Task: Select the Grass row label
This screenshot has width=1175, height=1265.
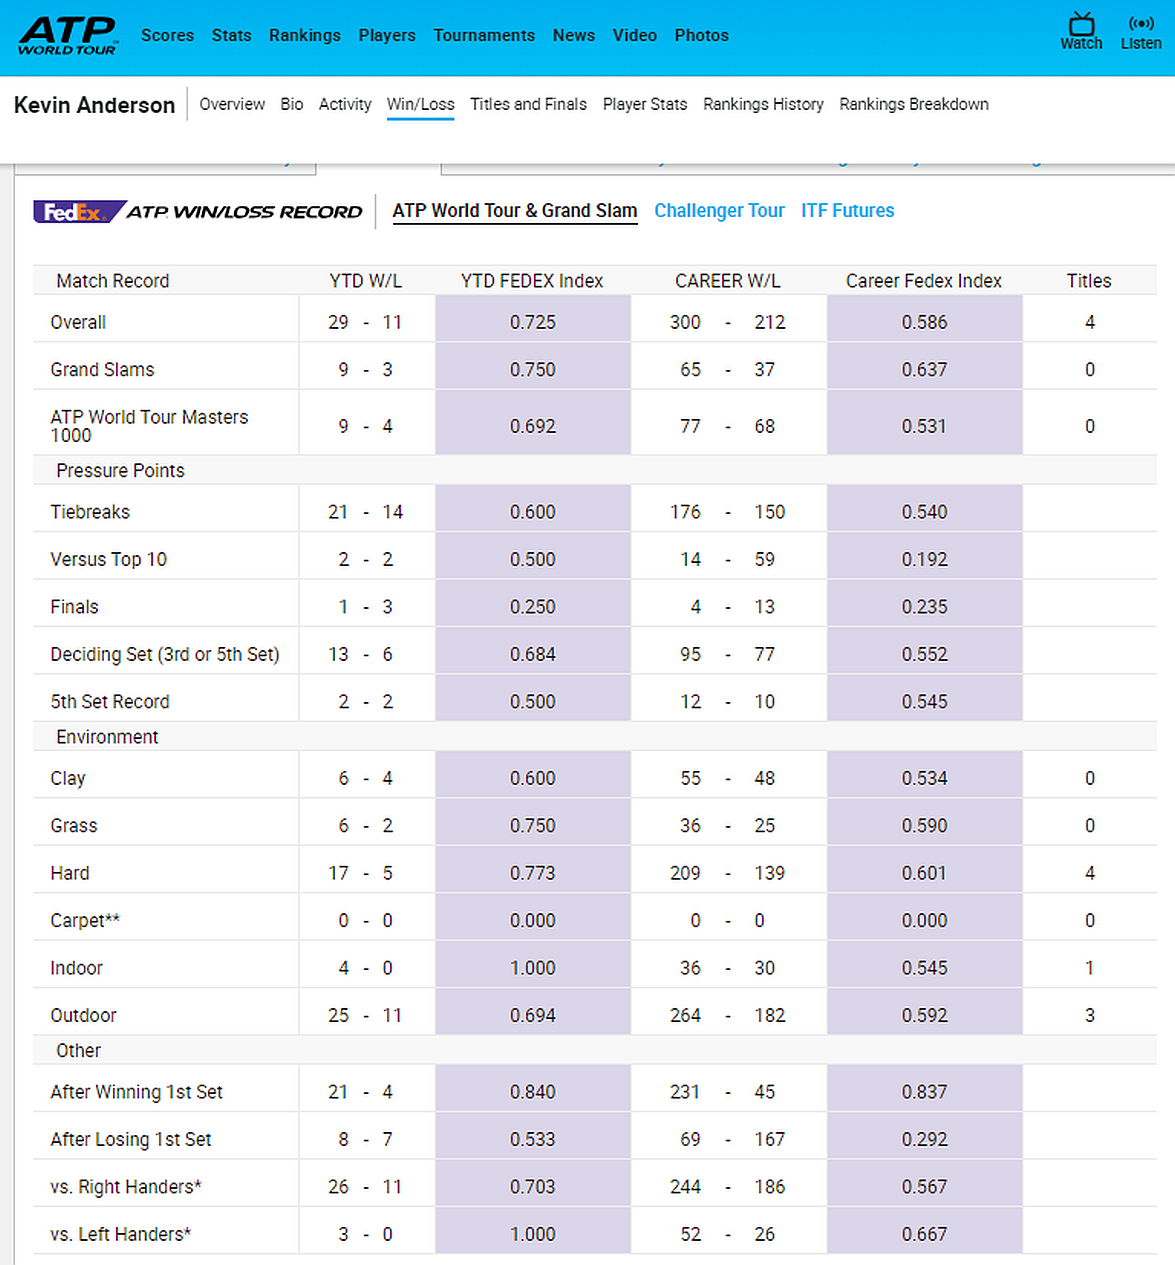Action: click(74, 826)
